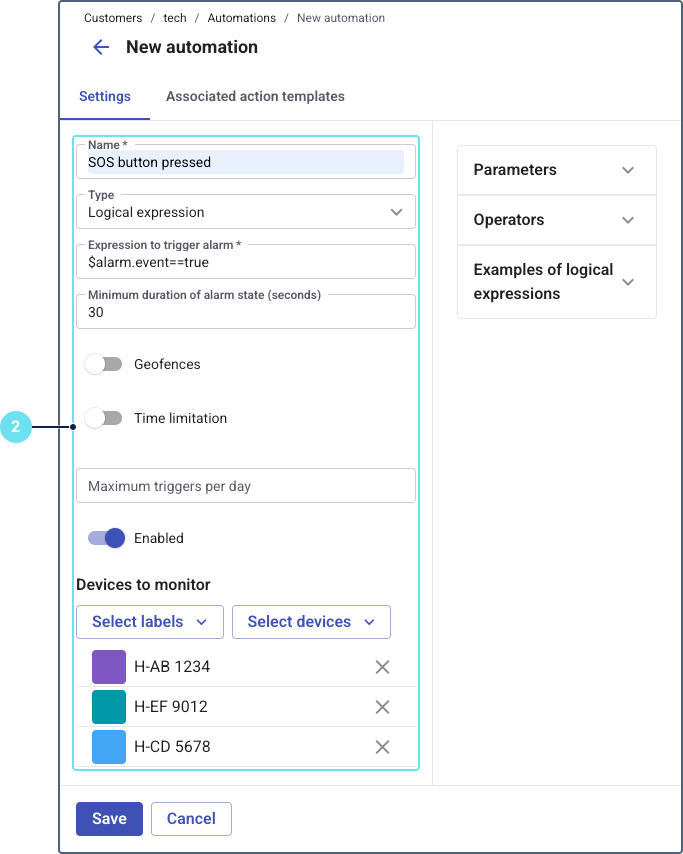Select the Settings tab

pos(105,97)
